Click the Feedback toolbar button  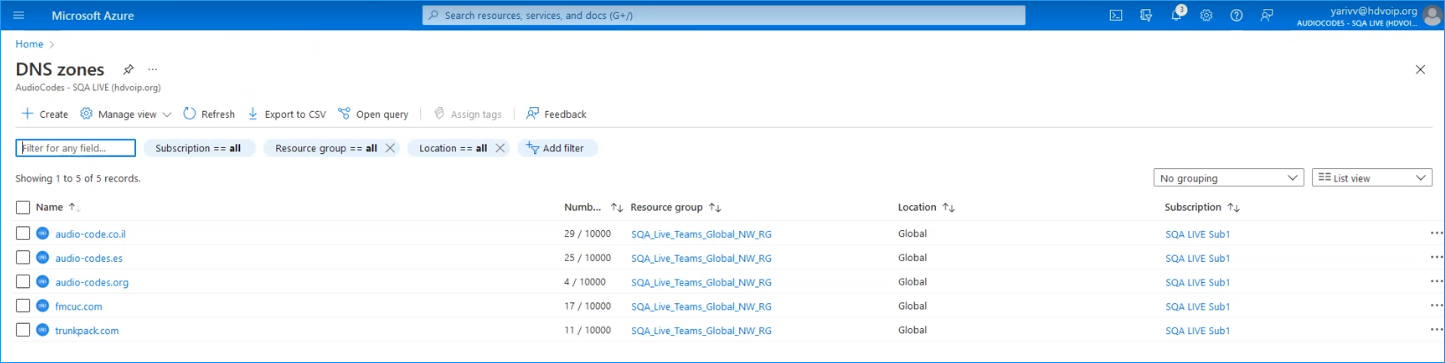point(556,114)
